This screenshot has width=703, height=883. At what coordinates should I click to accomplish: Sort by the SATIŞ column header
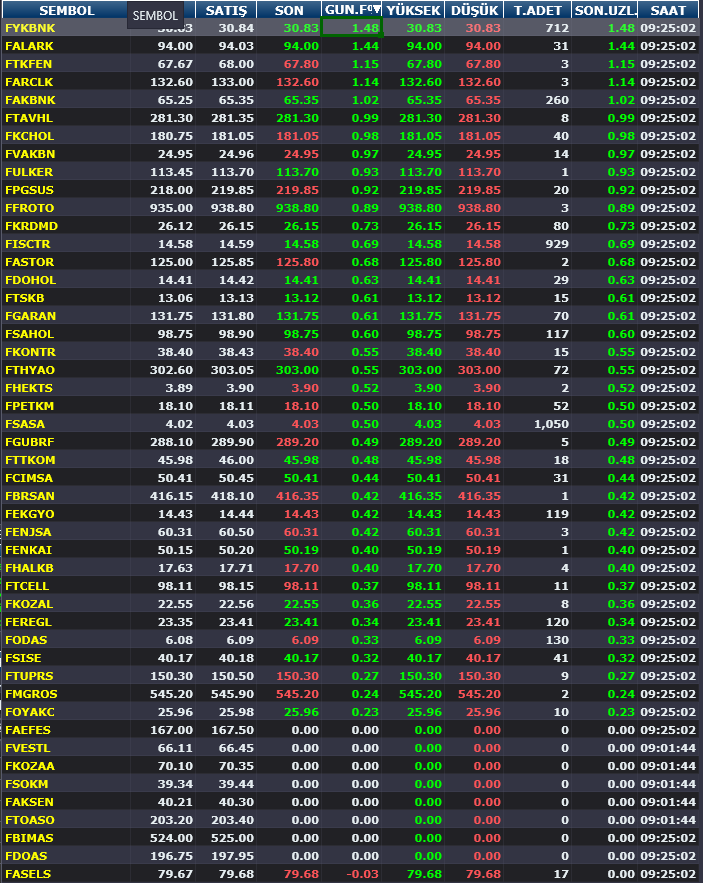tap(226, 10)
